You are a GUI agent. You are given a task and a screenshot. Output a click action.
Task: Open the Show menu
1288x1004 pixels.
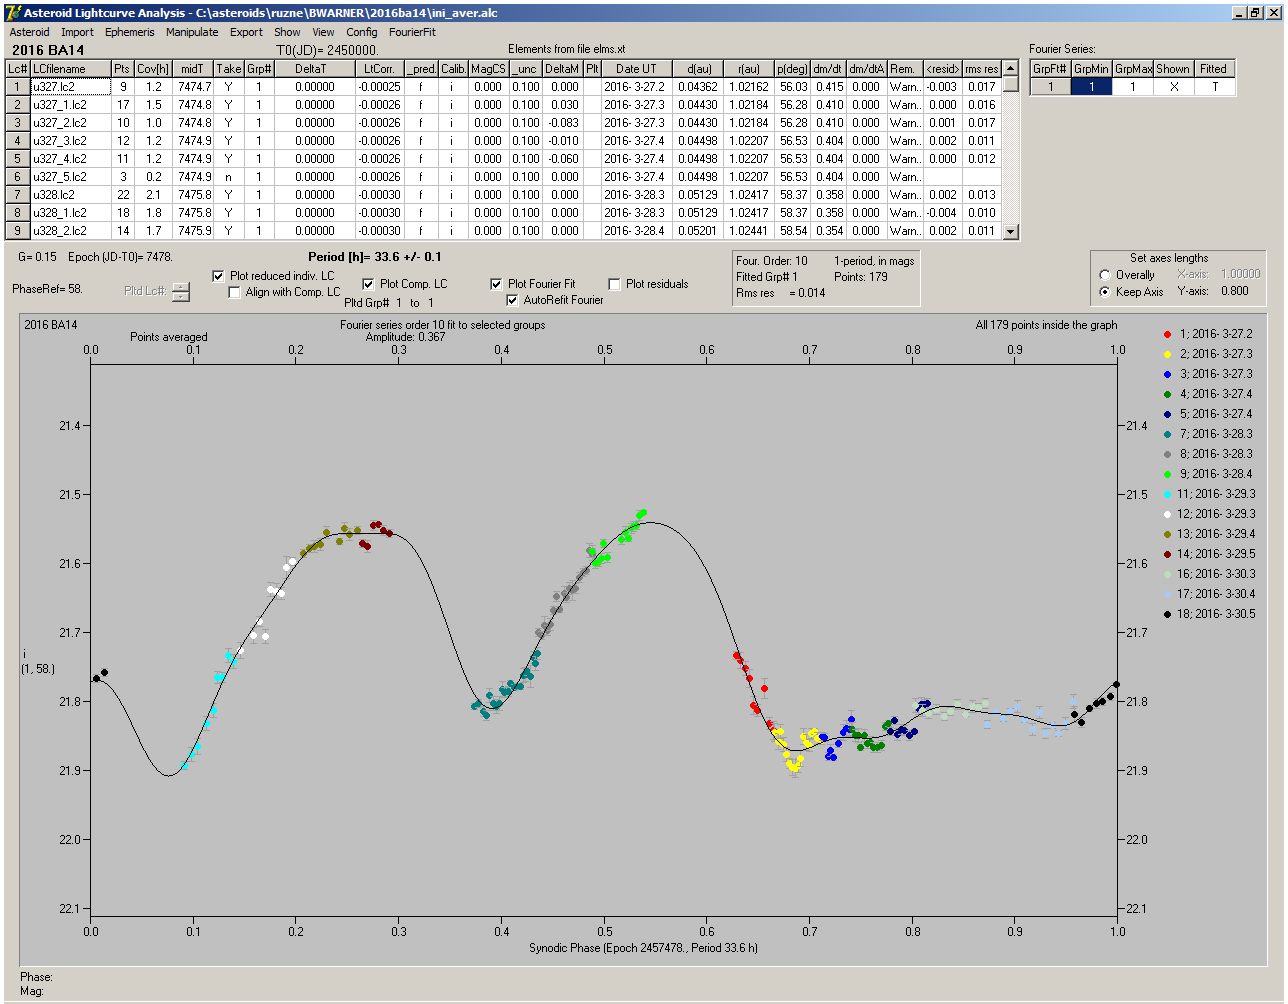click(287, 32)
